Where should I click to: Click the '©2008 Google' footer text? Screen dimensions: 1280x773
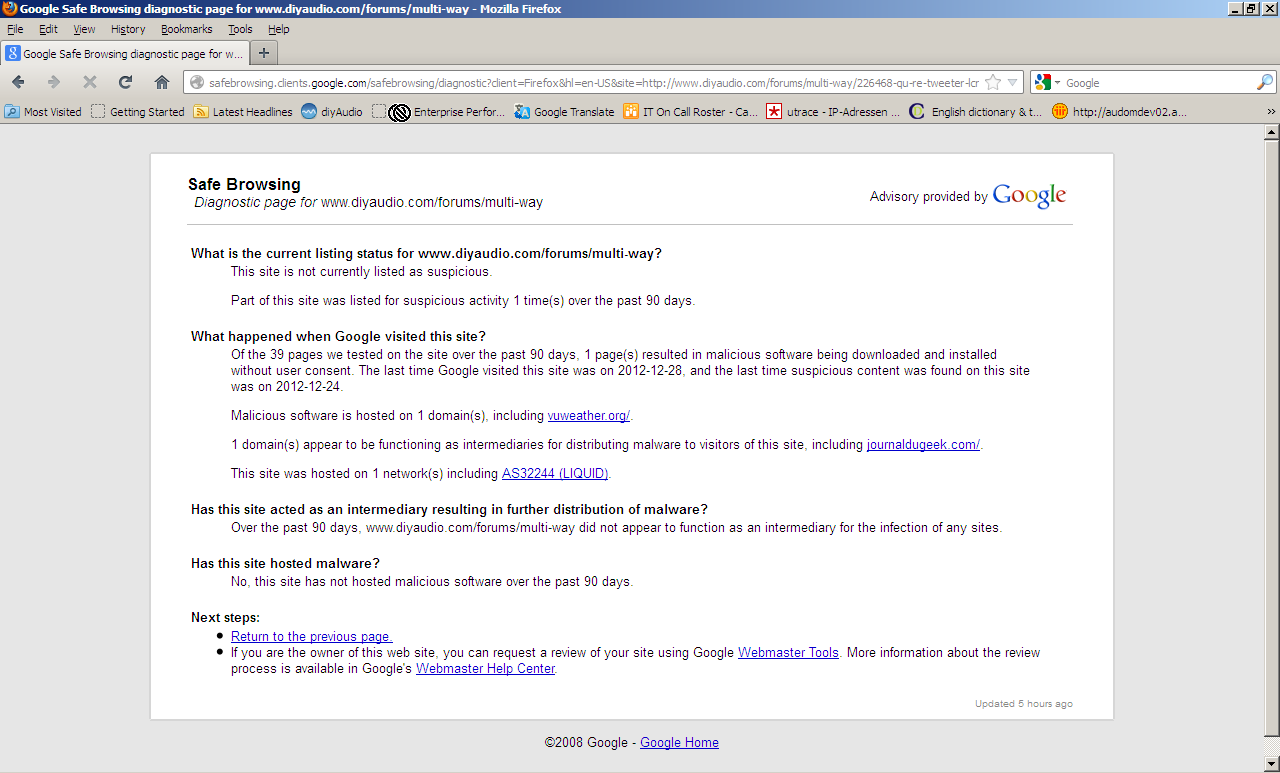[x=586, y=743]
